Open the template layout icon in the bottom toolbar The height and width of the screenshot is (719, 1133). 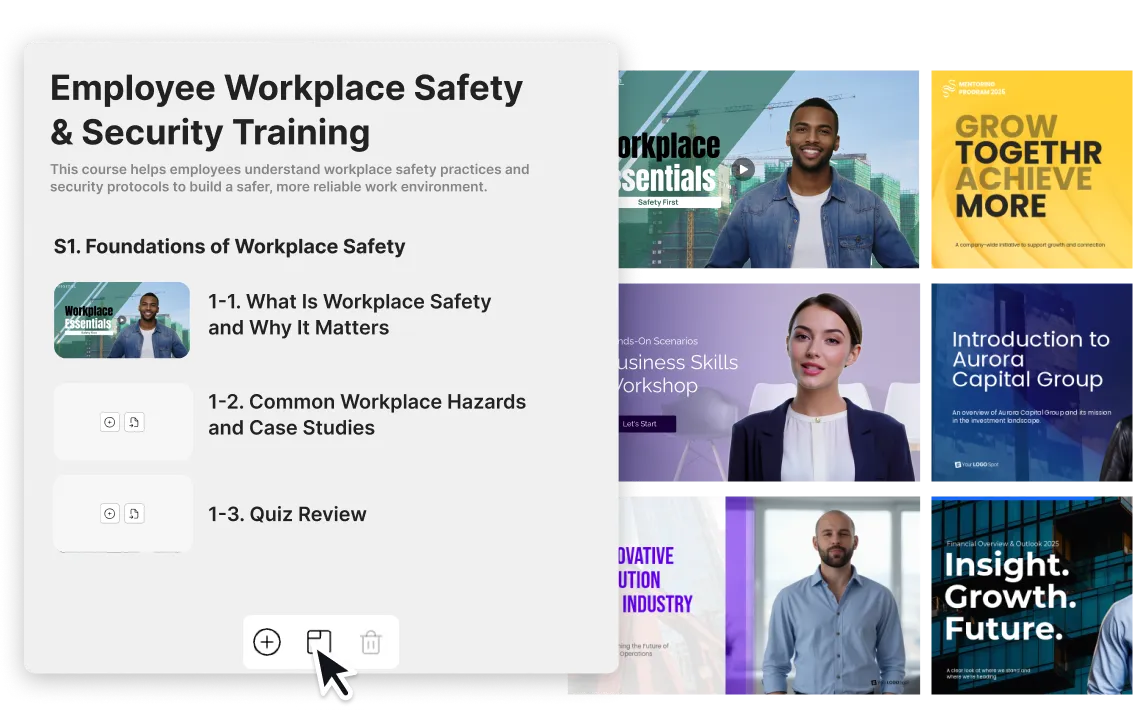(319, 642)
